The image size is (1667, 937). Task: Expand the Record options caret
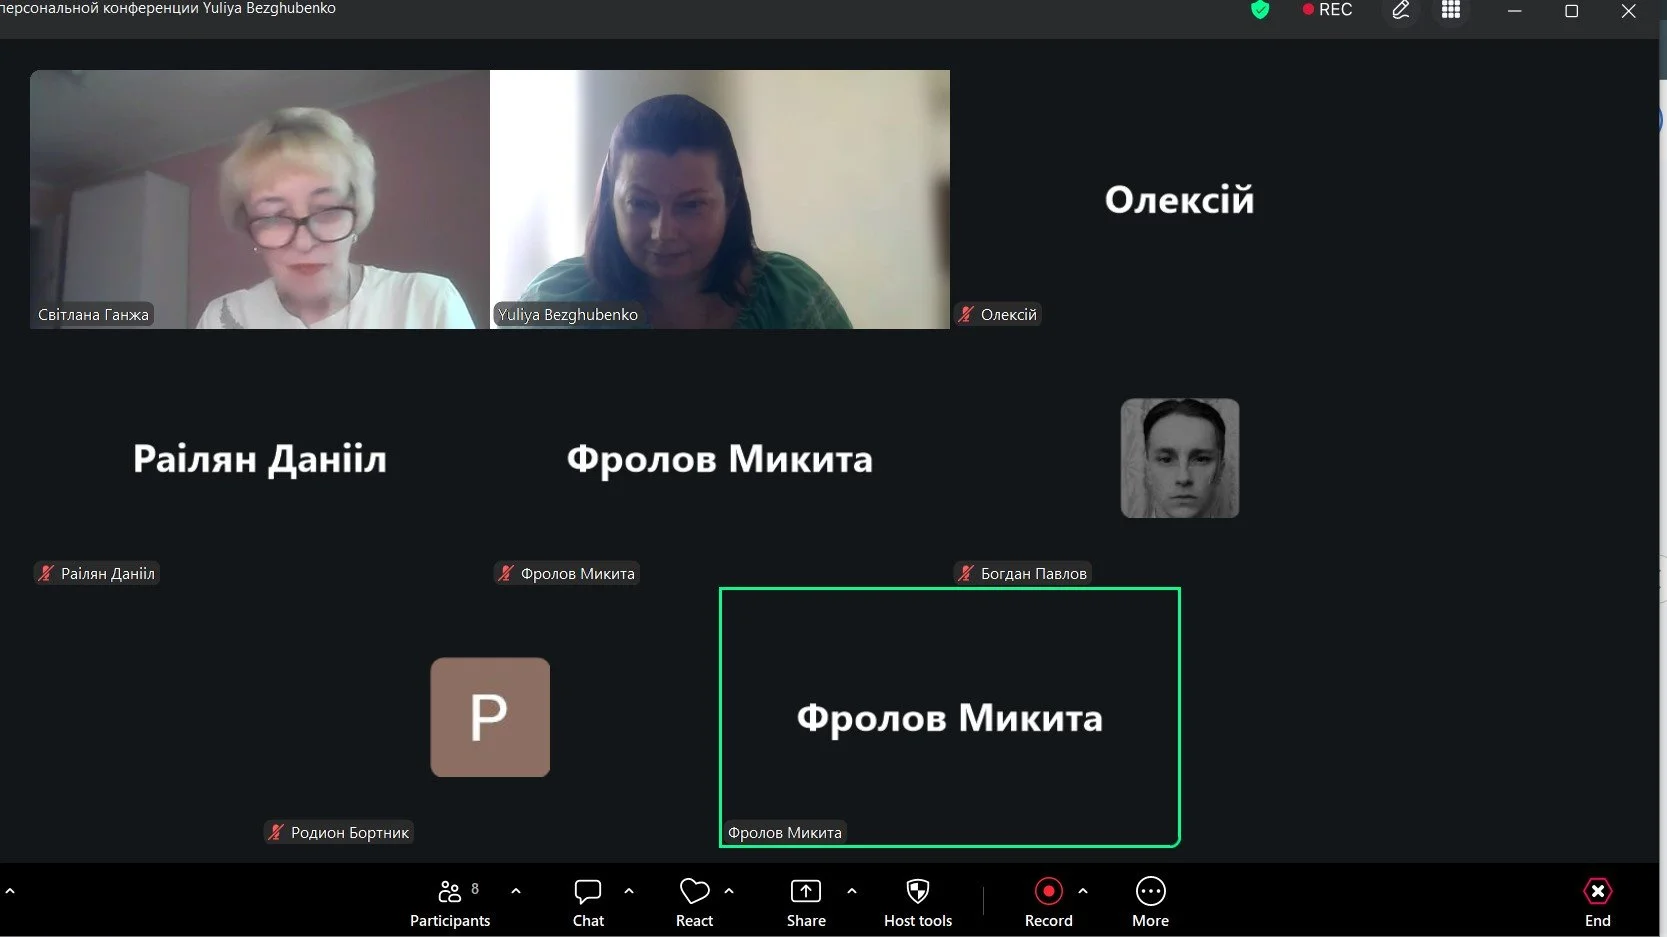1083,890
